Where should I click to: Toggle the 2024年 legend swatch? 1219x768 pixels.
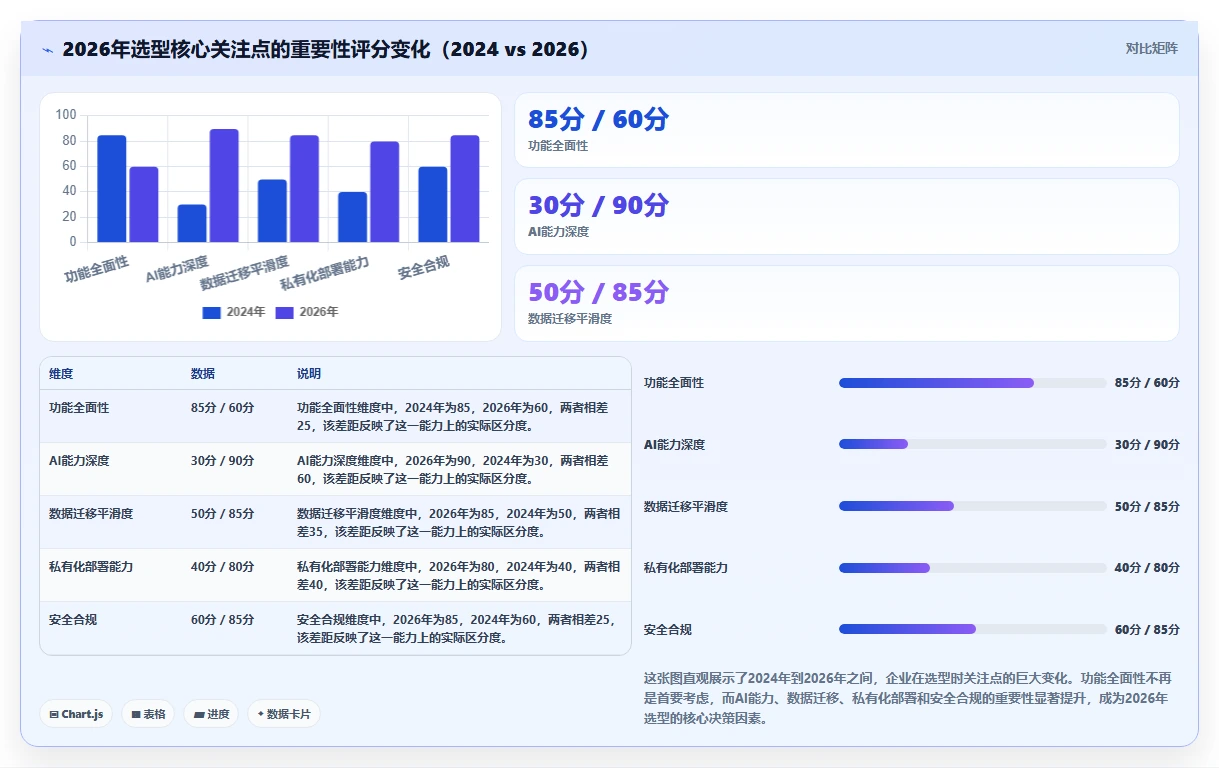coord(211,312)
